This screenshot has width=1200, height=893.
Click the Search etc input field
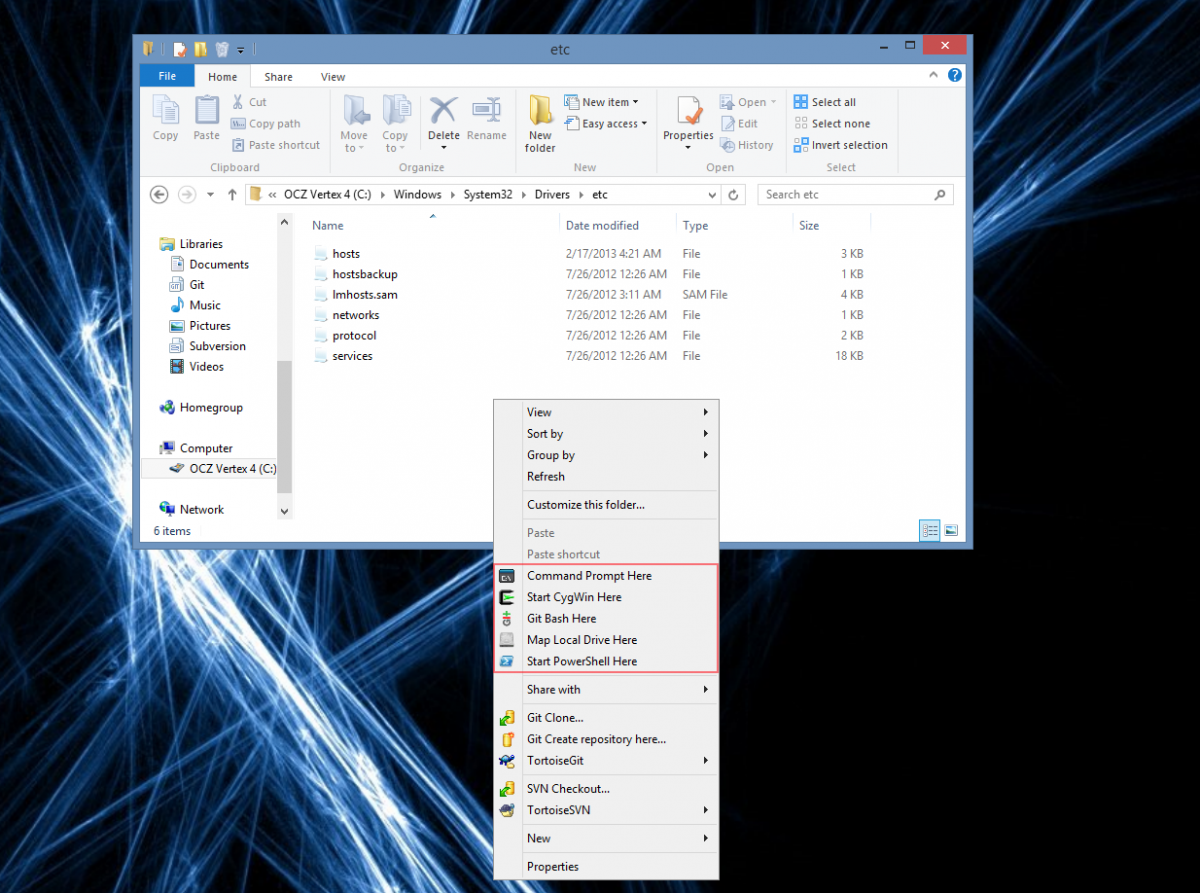pos(855,195)
